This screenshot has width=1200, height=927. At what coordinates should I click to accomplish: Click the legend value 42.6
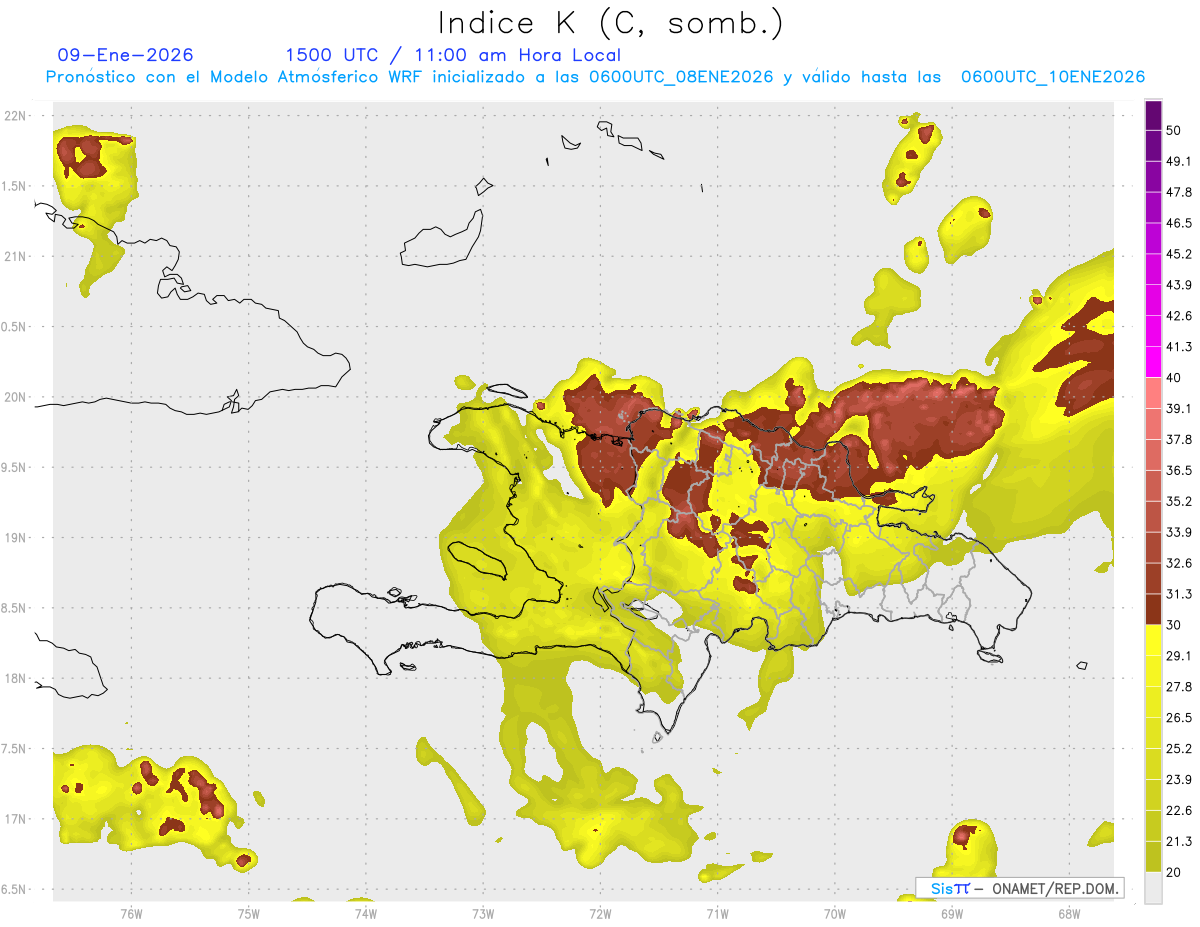coord(1179,316)
